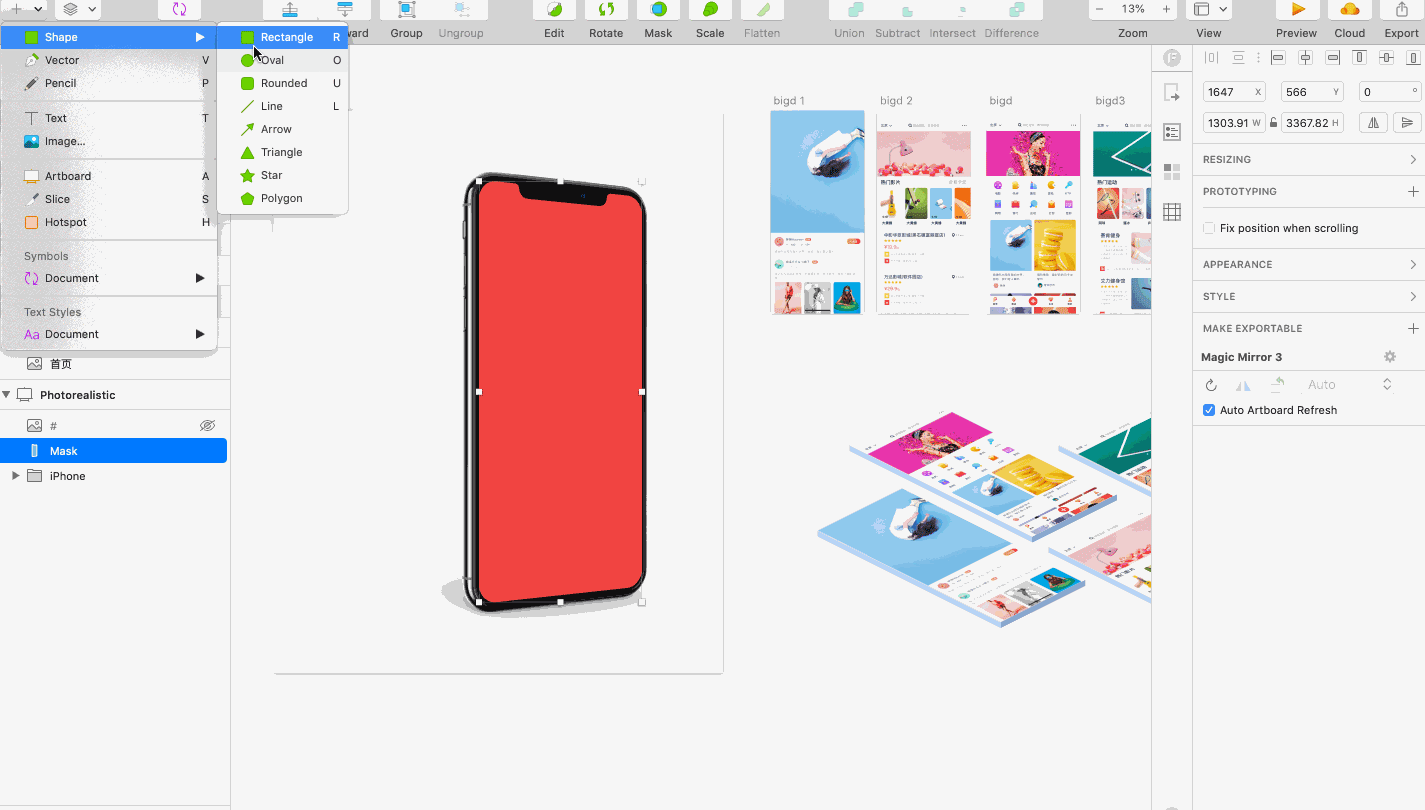
Task: Click the Mask tool icon
Action: pos(658,10)
